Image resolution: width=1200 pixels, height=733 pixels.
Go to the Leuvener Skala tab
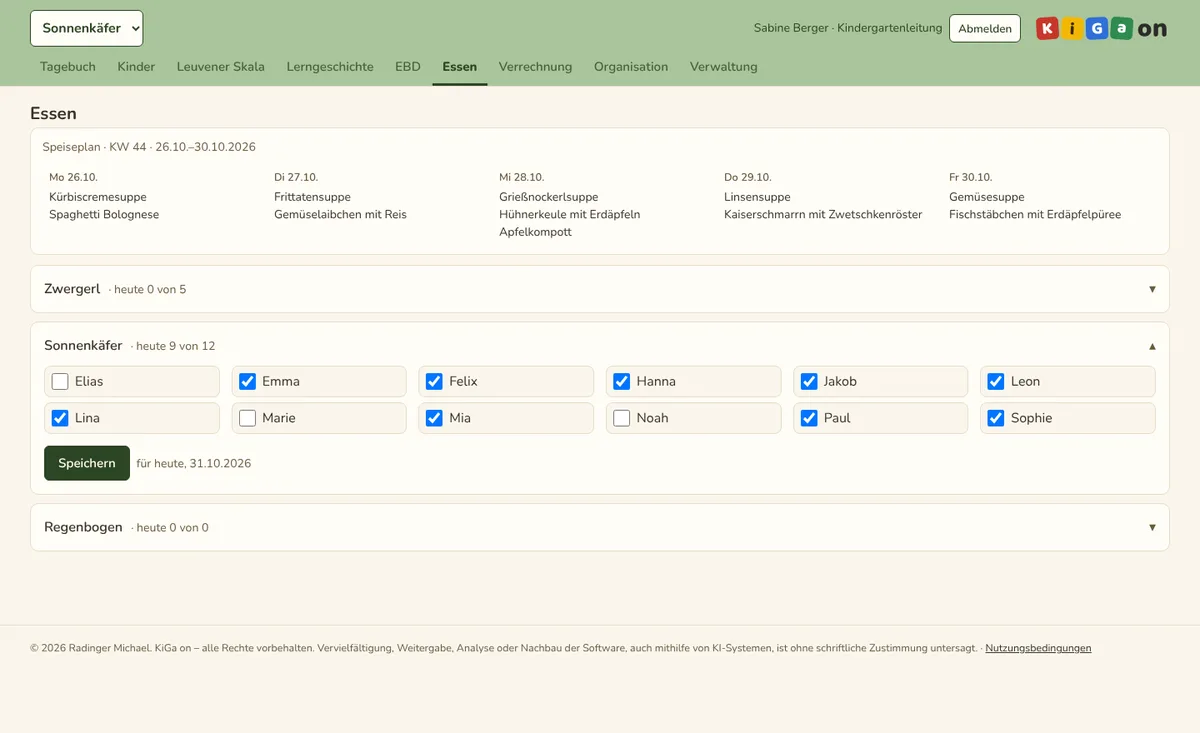[221, 67]
